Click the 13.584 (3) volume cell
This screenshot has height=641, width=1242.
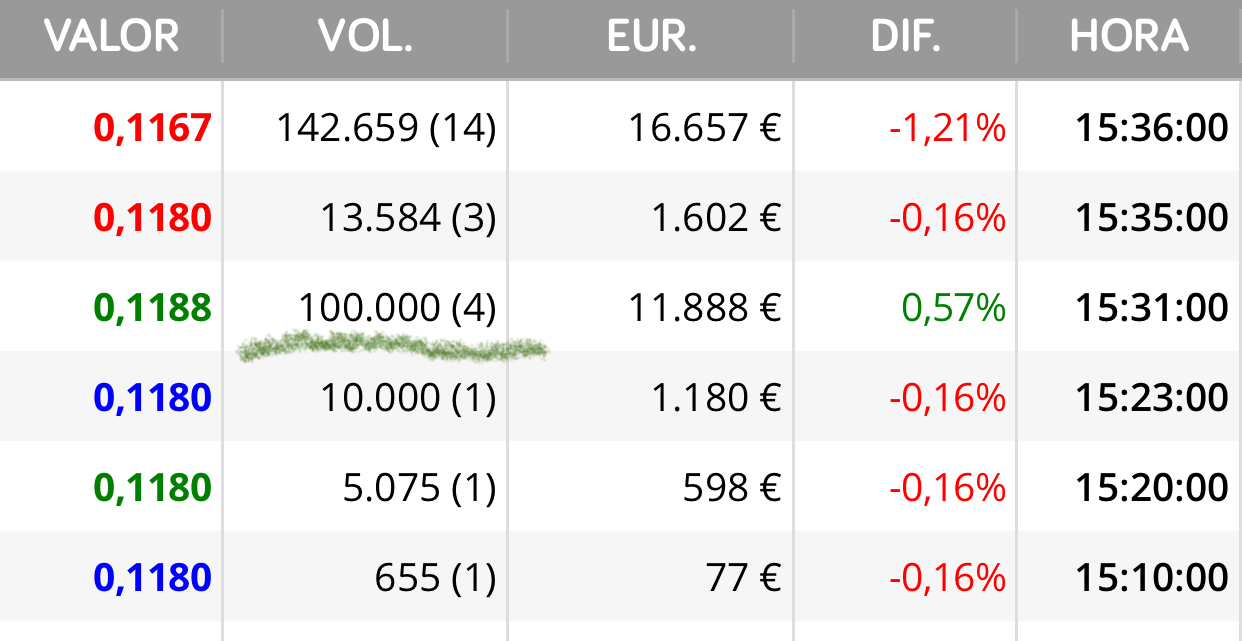pyautogui.click(x=408, y=218)
